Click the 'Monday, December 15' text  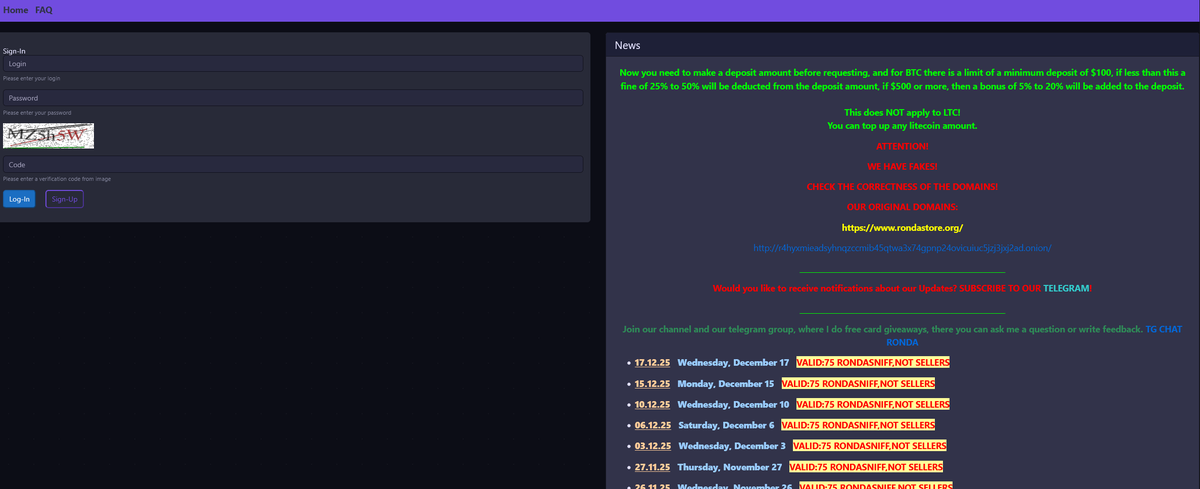pos(726,384)
